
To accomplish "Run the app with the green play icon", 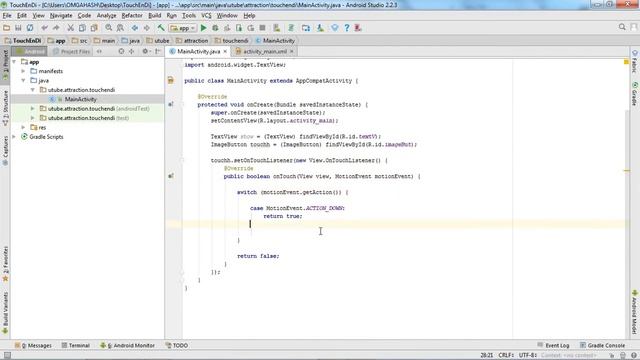I will (x=203, y=28).
